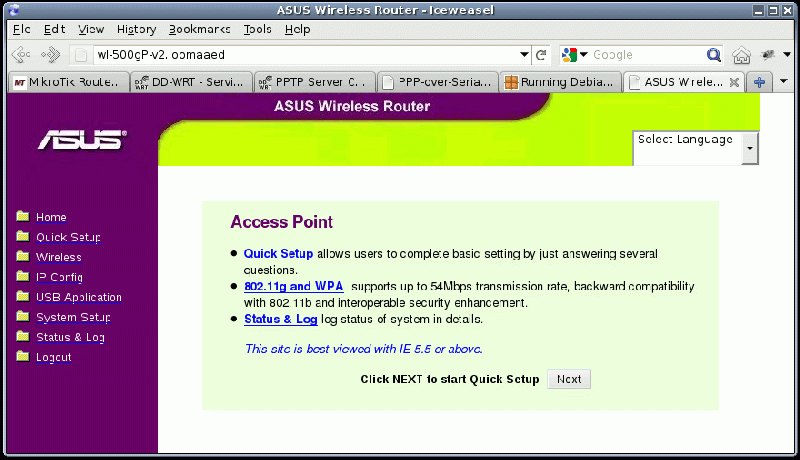This screenshot has height=460, width=800.
Task: Open the Home sidebar link
Action: pos(51,217)
